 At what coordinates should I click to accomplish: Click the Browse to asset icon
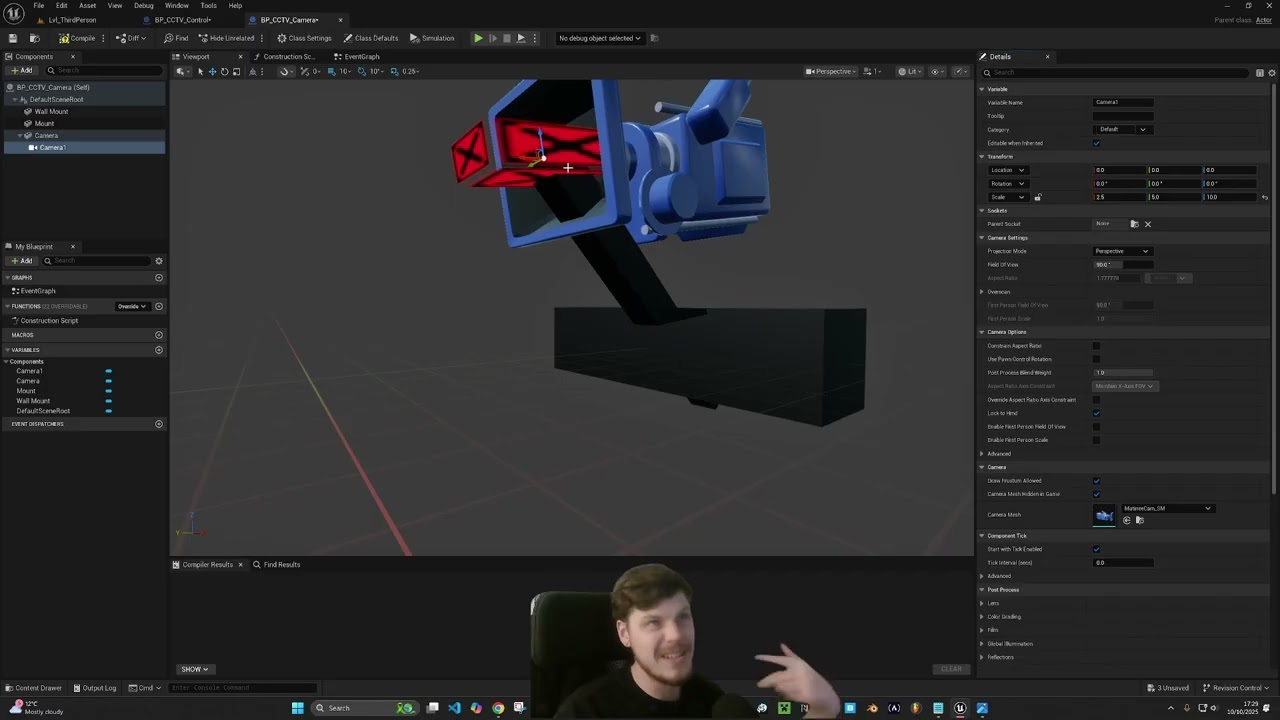[x=34, y=38]
